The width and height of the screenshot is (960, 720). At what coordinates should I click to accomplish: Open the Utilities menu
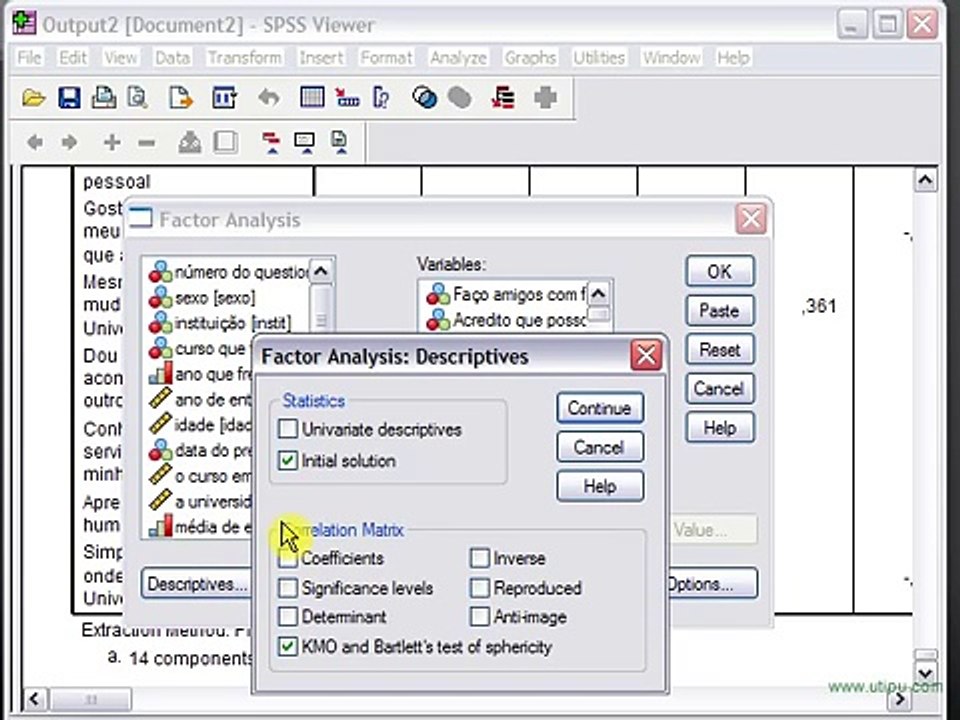[x=599, y=58]
